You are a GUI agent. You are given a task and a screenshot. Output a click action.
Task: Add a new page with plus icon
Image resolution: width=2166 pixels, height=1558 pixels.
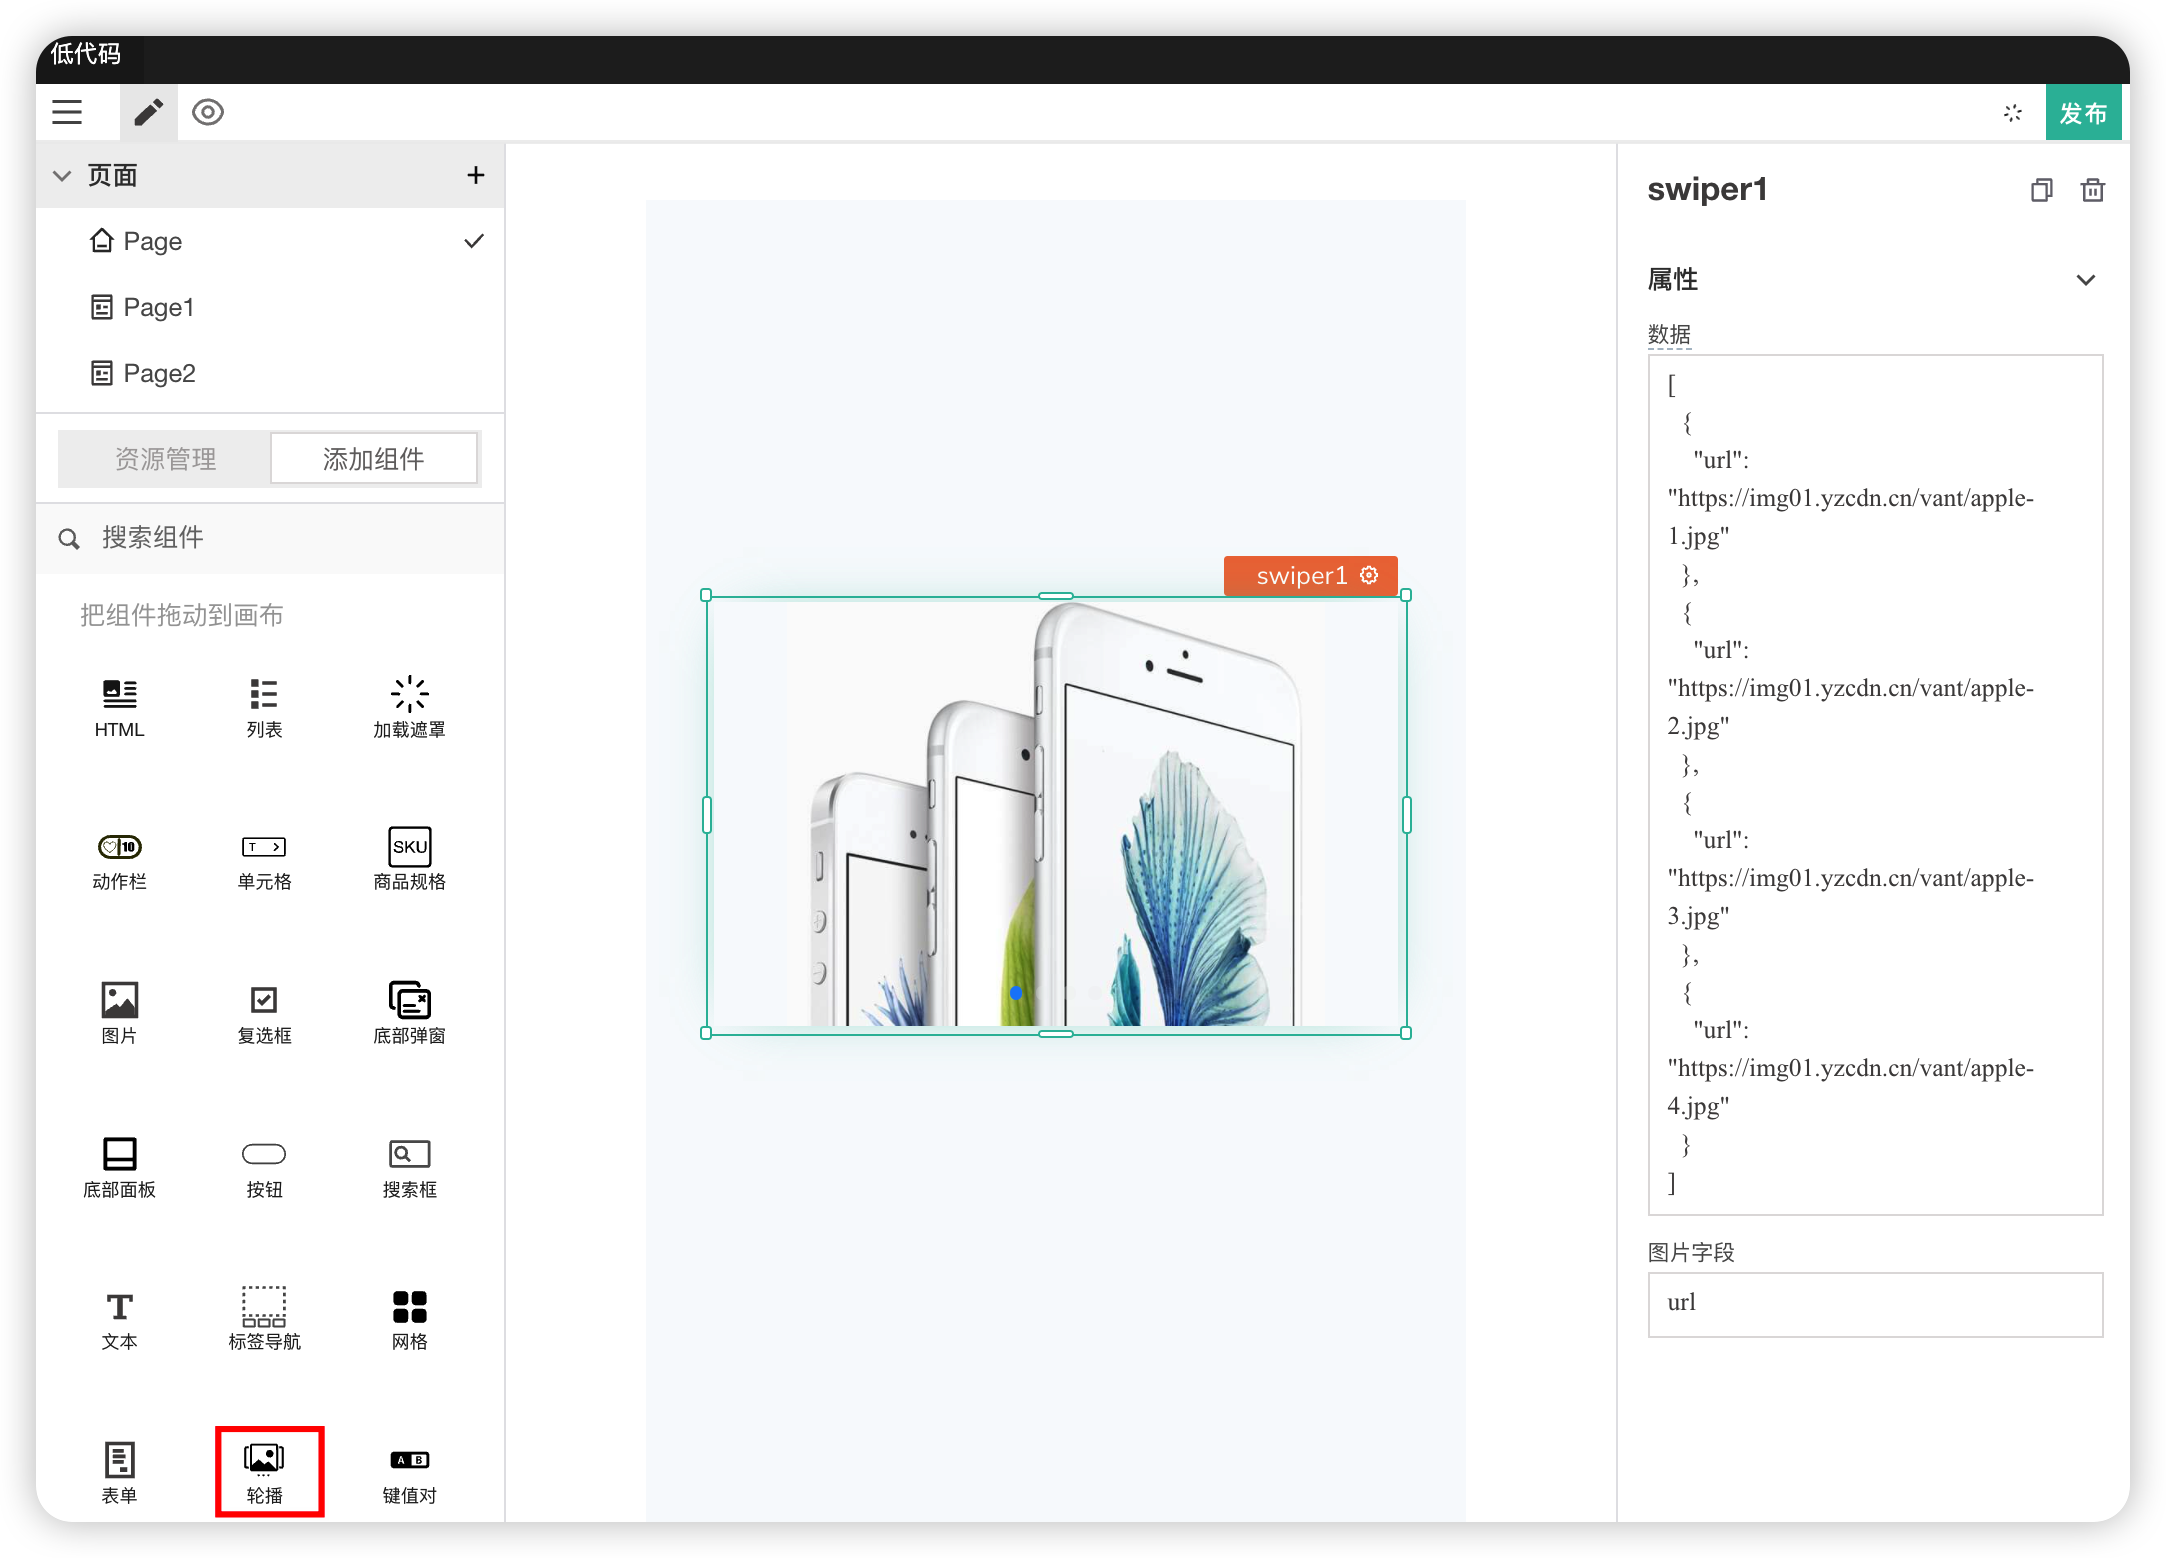pos(476,175)
